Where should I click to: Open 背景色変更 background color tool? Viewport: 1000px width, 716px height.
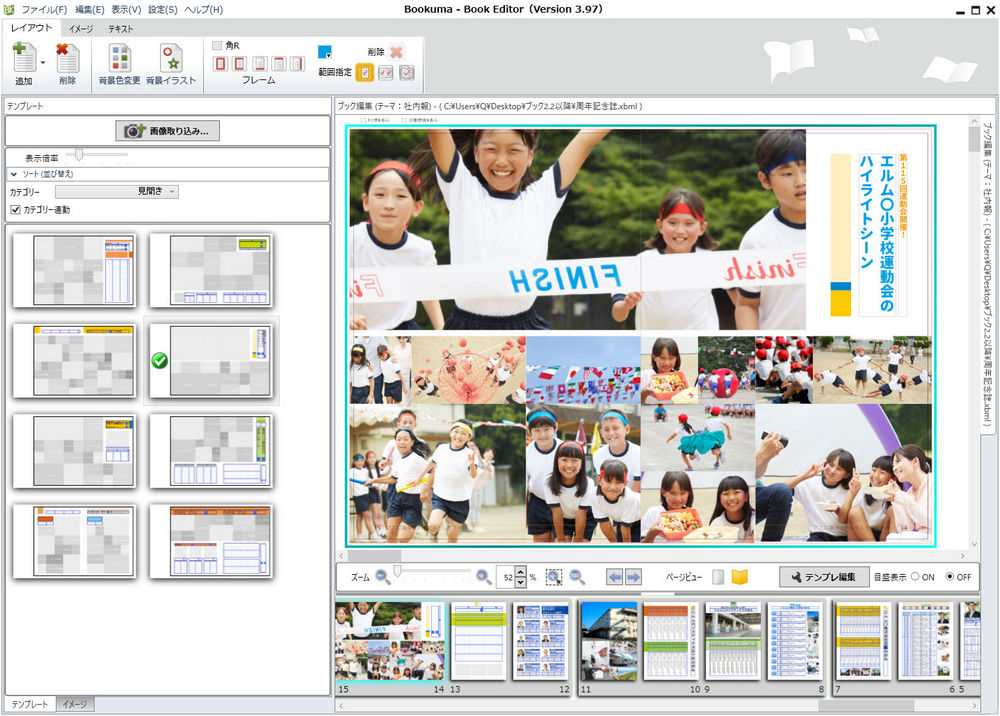120,59
